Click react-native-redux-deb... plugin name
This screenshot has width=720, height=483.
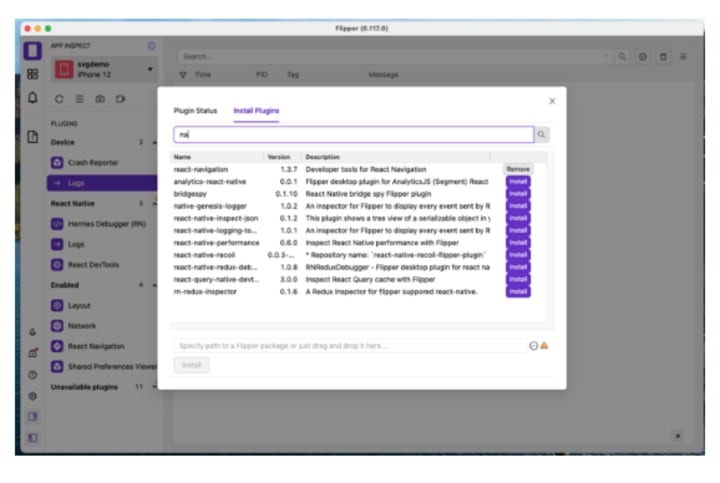pyautogui.click(x=215, y=267)
